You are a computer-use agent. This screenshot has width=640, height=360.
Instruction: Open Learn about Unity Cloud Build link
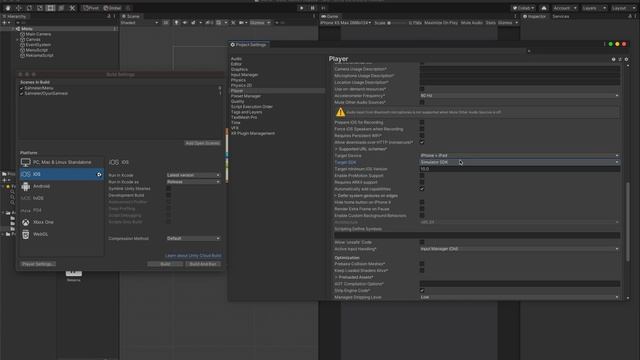click(193, 256)
